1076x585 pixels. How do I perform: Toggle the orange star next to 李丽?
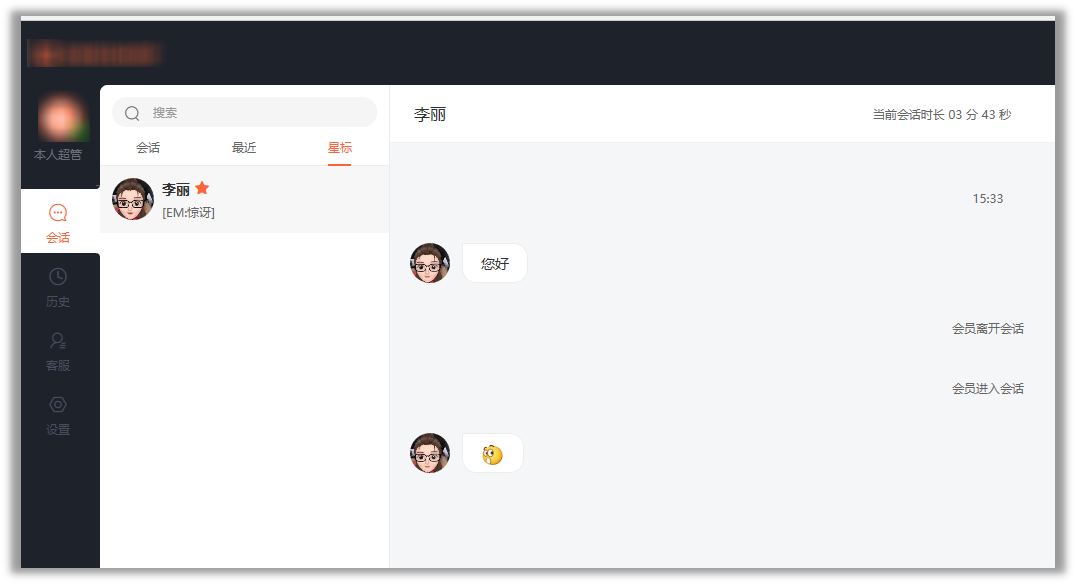tap(202, 188)
